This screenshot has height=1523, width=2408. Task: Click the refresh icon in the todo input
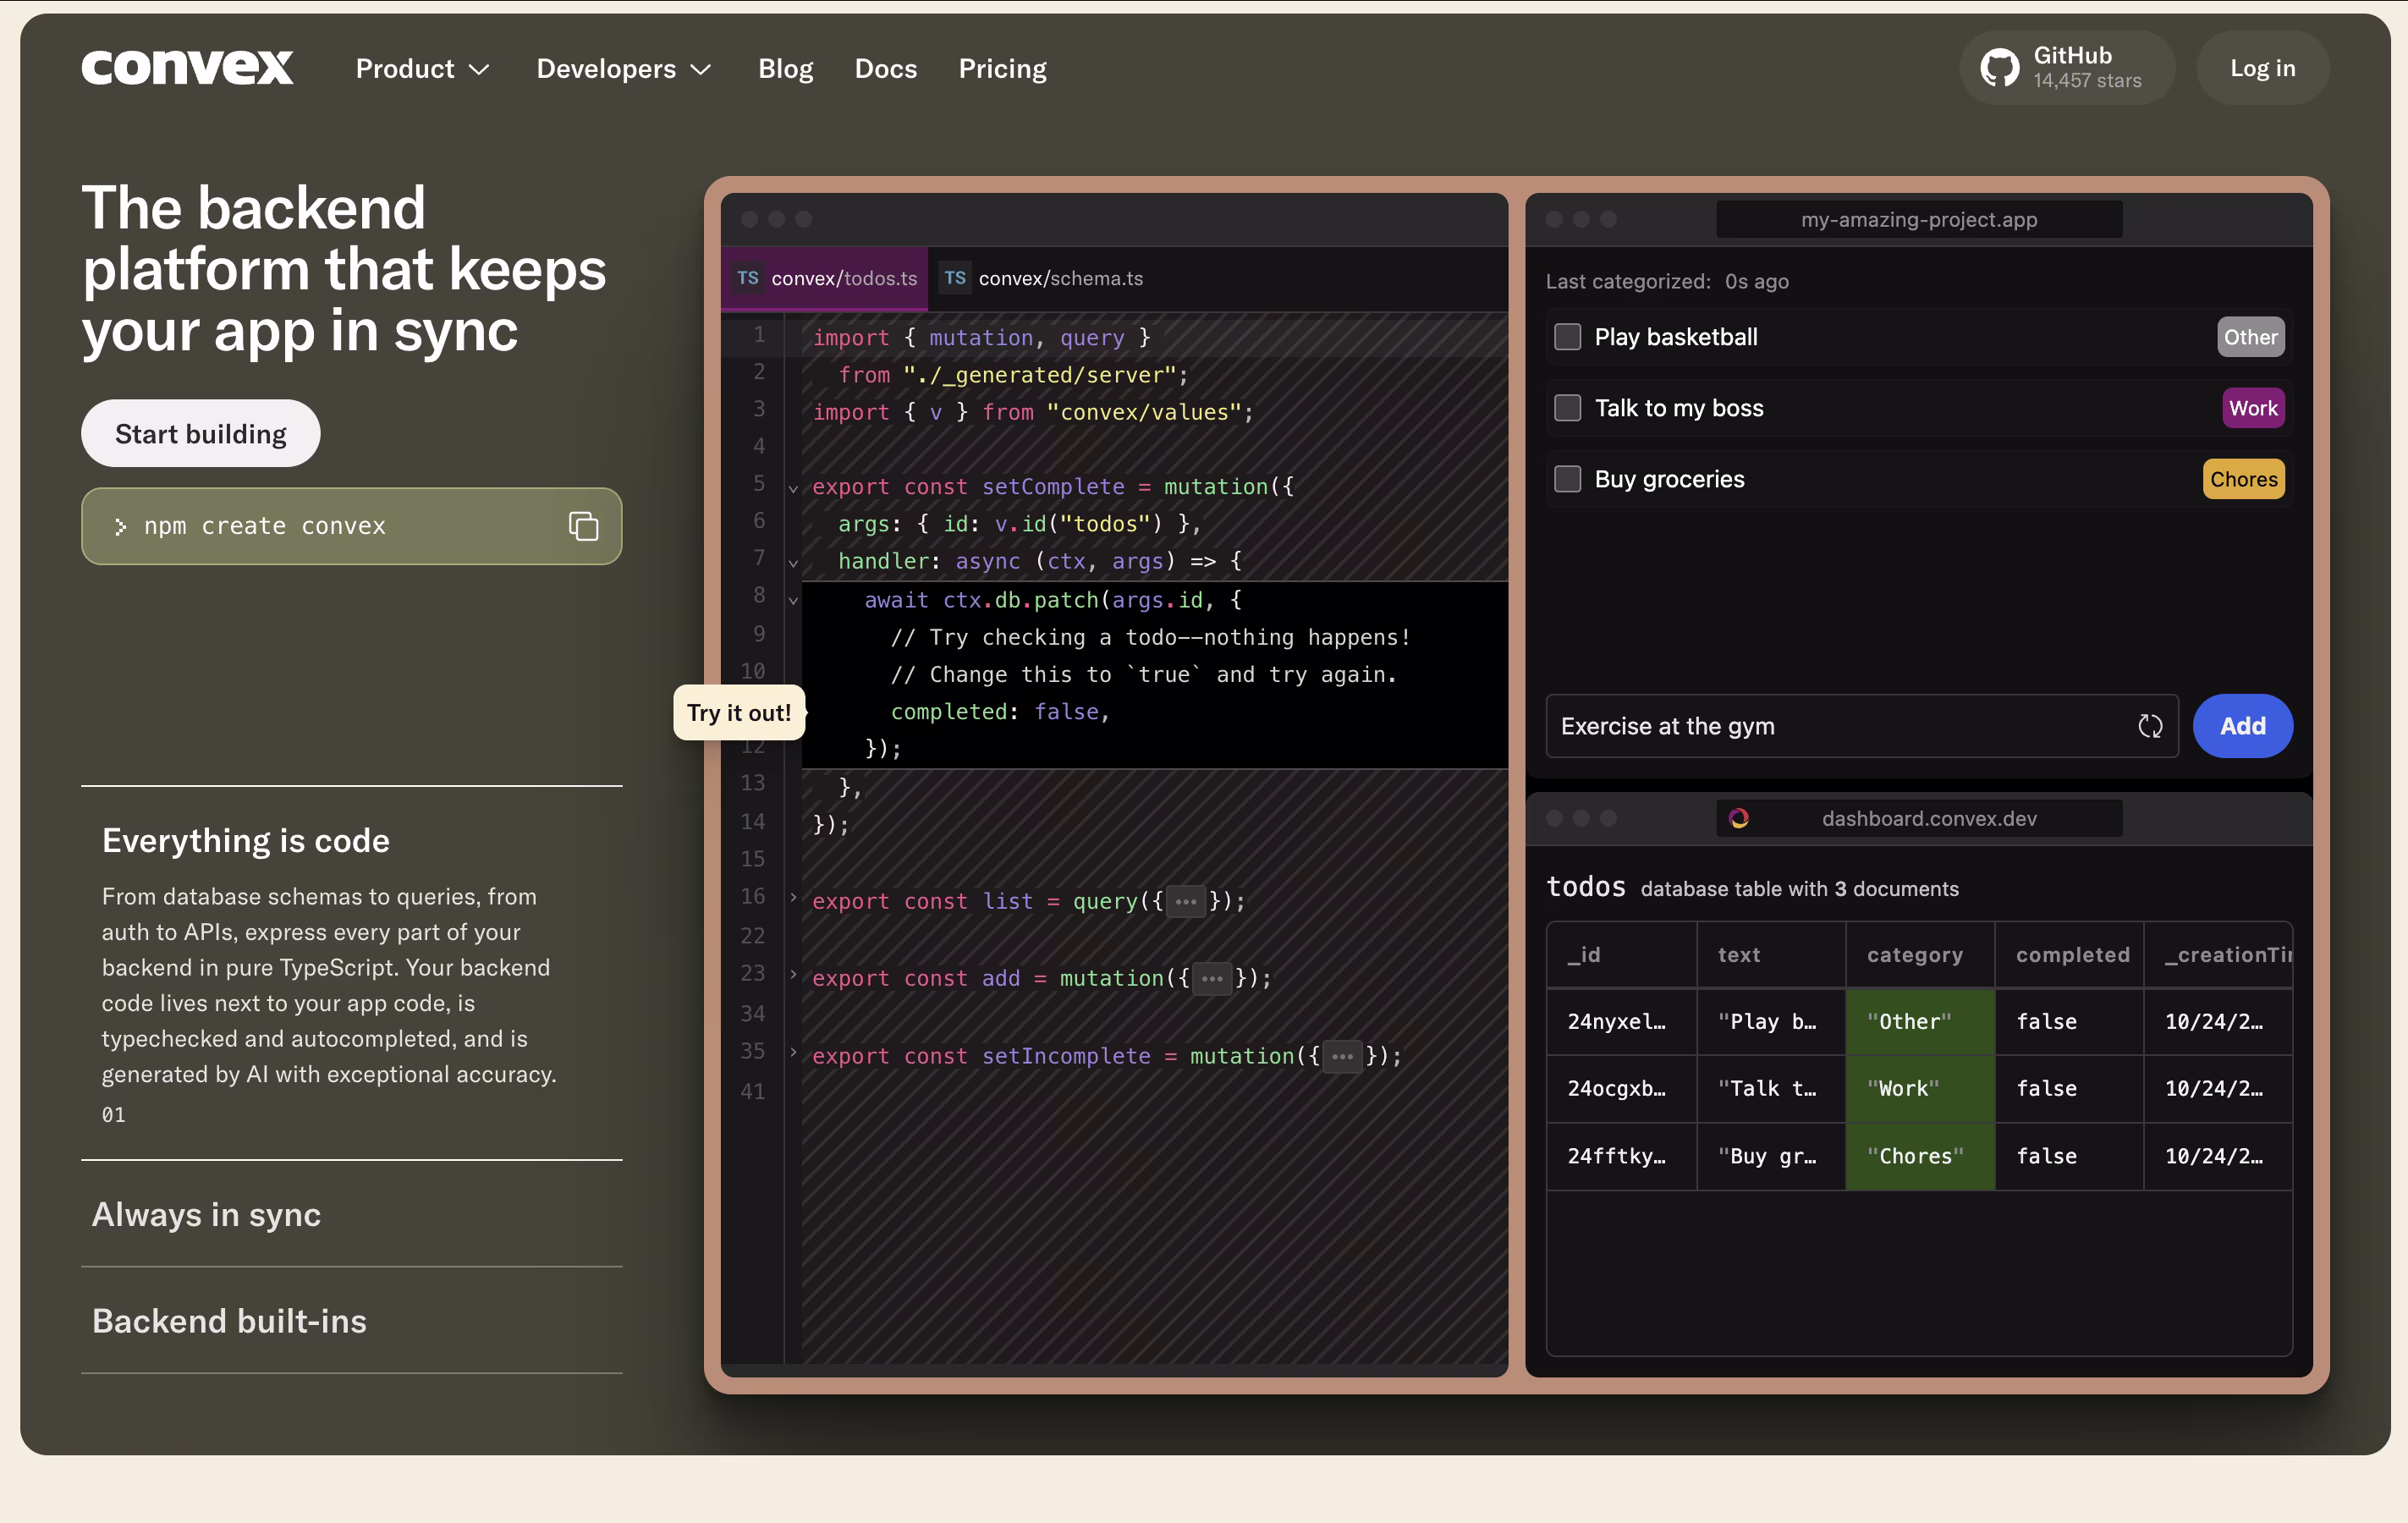[2150, 726]
